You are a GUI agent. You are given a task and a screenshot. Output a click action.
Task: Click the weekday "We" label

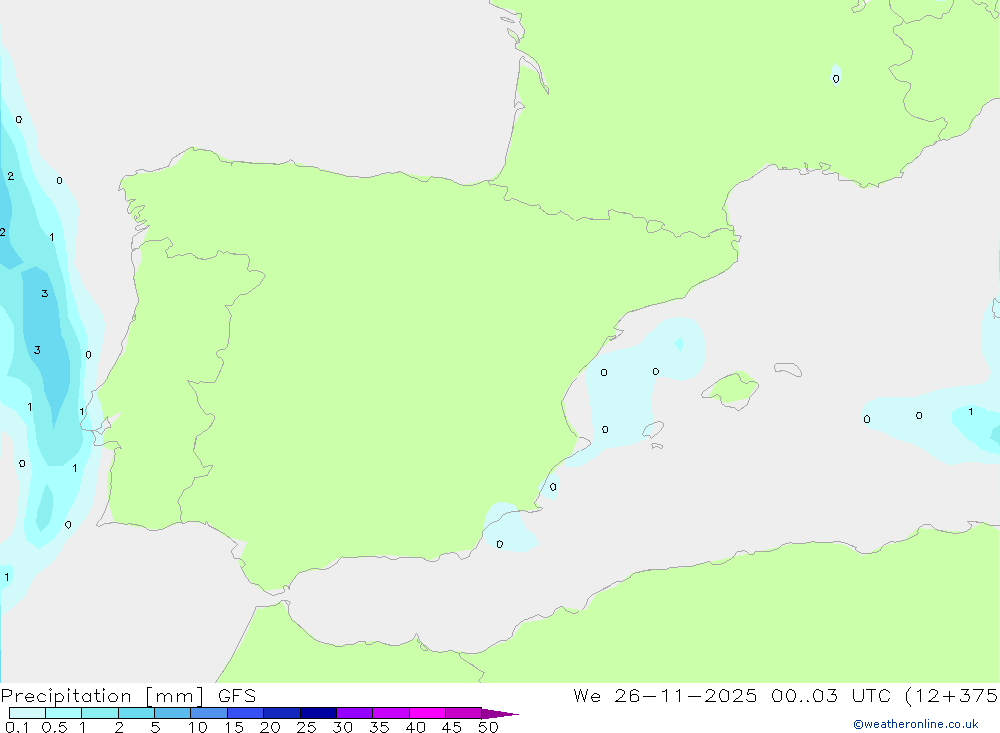[587, 695]
